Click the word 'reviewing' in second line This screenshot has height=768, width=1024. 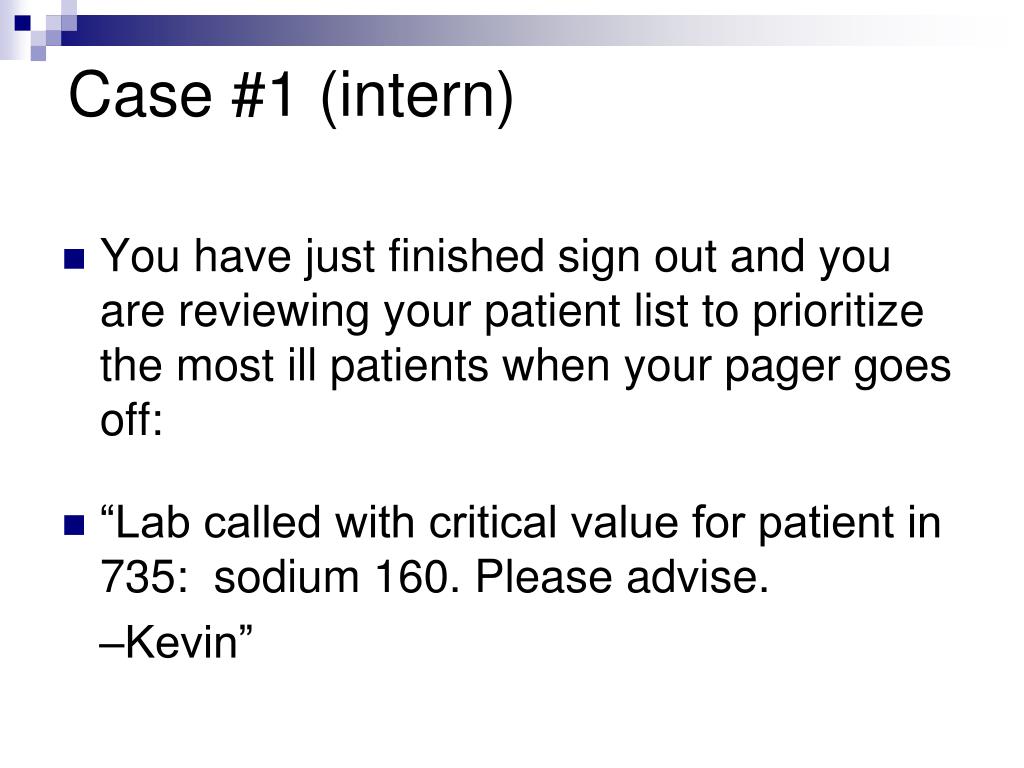point(274,313)
